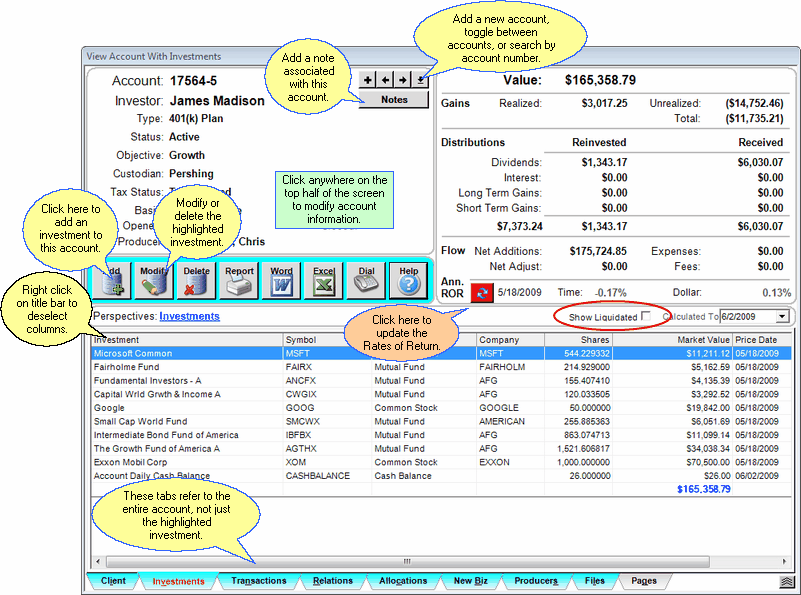Screen dimensions: 801x595
Task: Switch to the Transactions tab
Action: pos(258,581)
